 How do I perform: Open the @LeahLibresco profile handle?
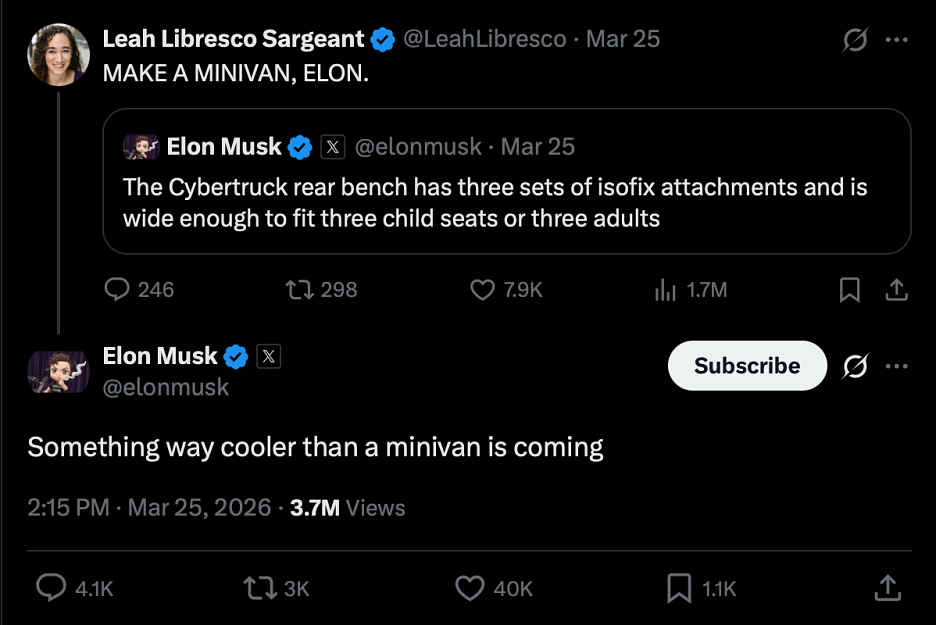click(483, 39)
